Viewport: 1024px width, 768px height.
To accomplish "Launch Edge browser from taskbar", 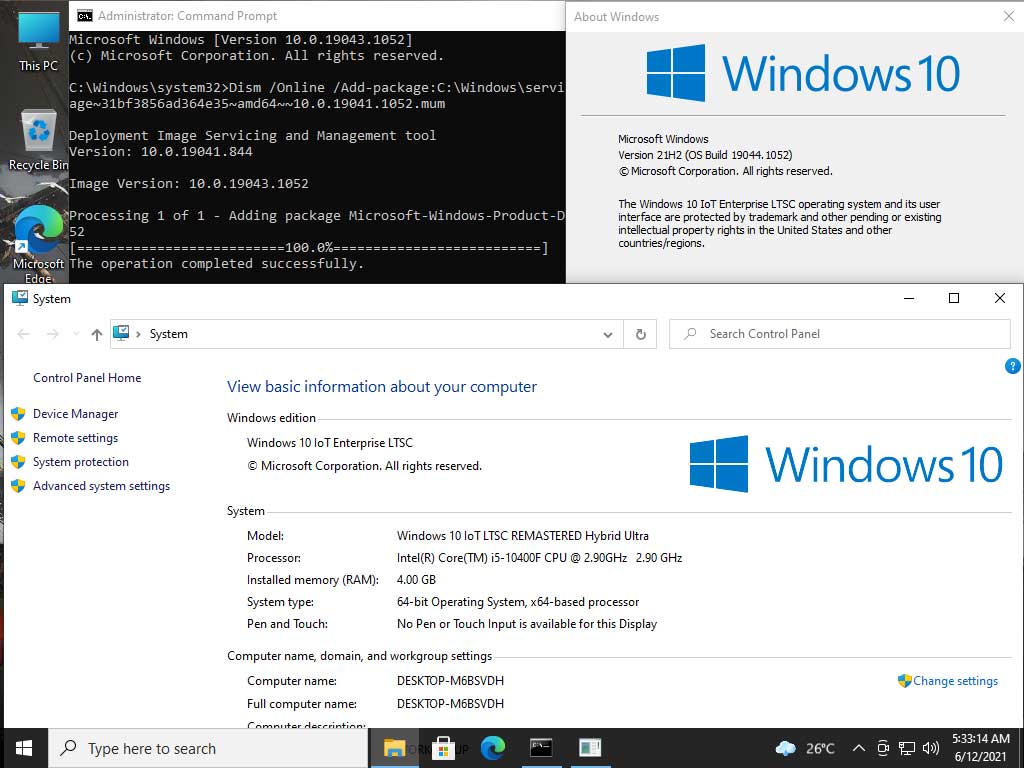I will [492, 748].
